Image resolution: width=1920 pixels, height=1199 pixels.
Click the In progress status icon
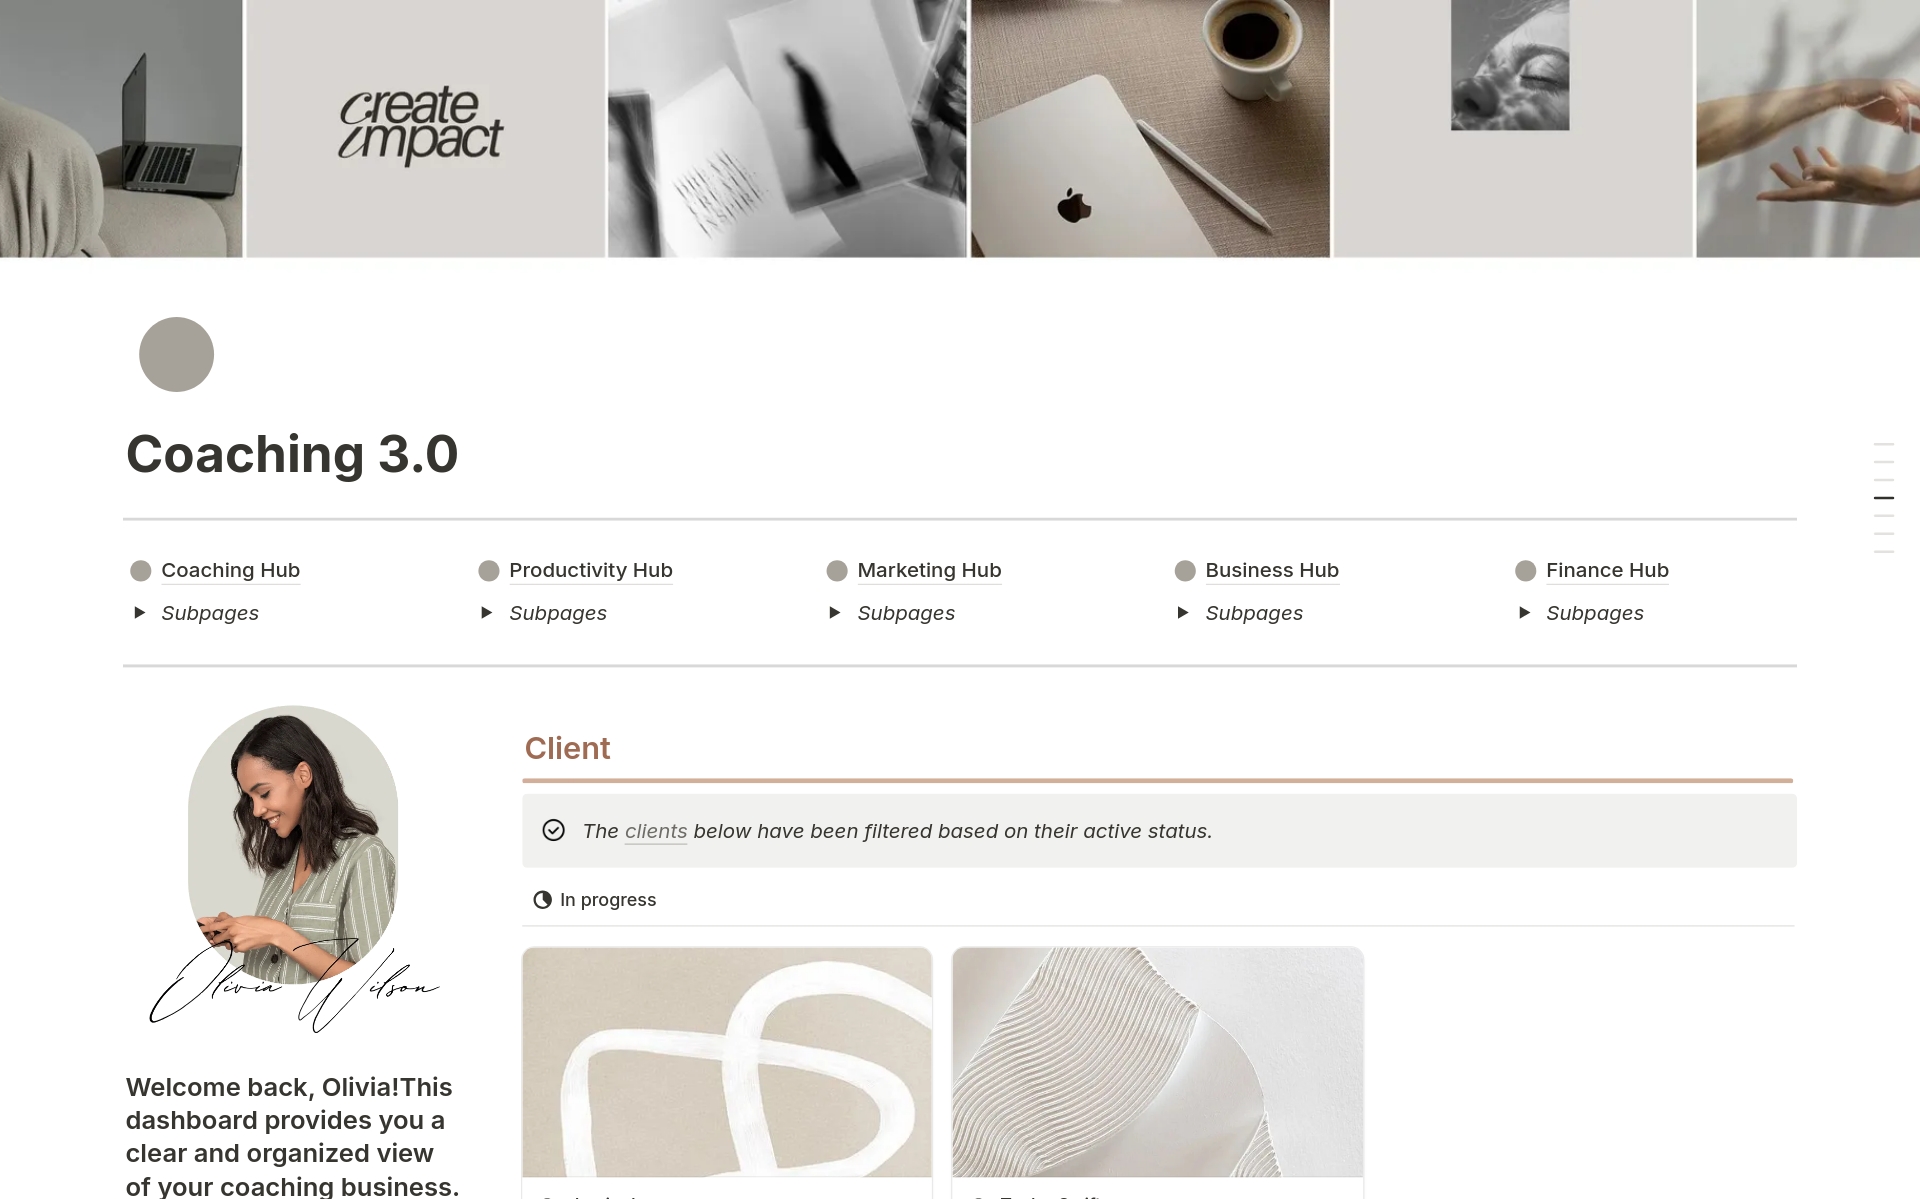coord(543,900)
